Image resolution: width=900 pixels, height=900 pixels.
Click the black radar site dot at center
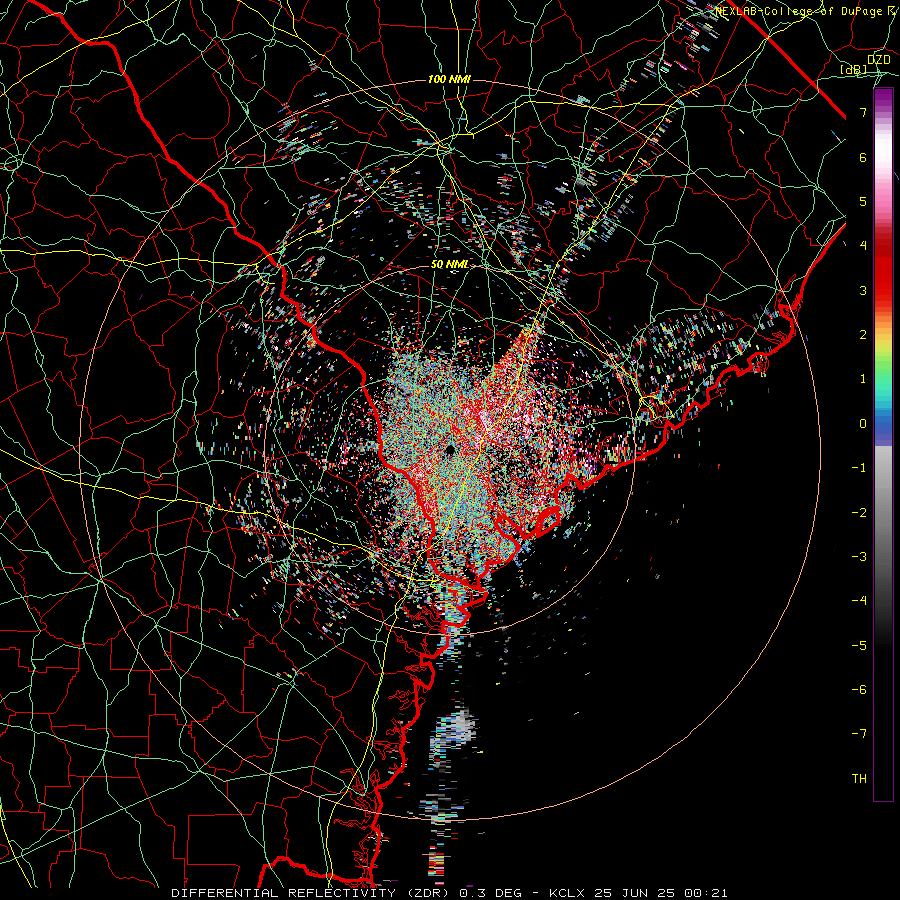pyautogui.click(x=451, y=449)
